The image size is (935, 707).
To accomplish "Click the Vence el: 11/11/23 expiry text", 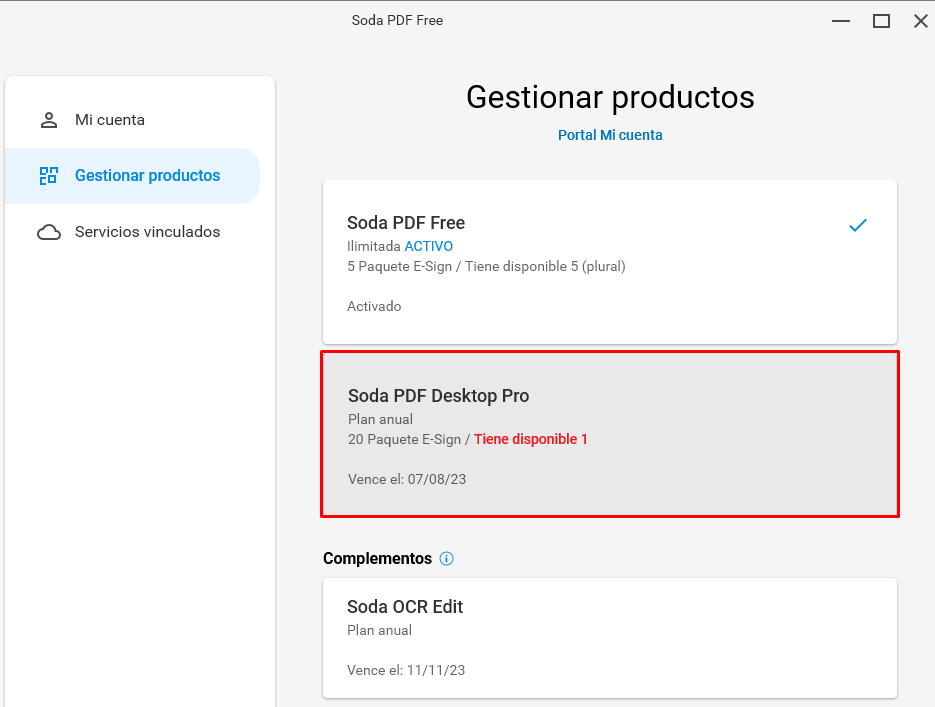I will click(406, 671).
